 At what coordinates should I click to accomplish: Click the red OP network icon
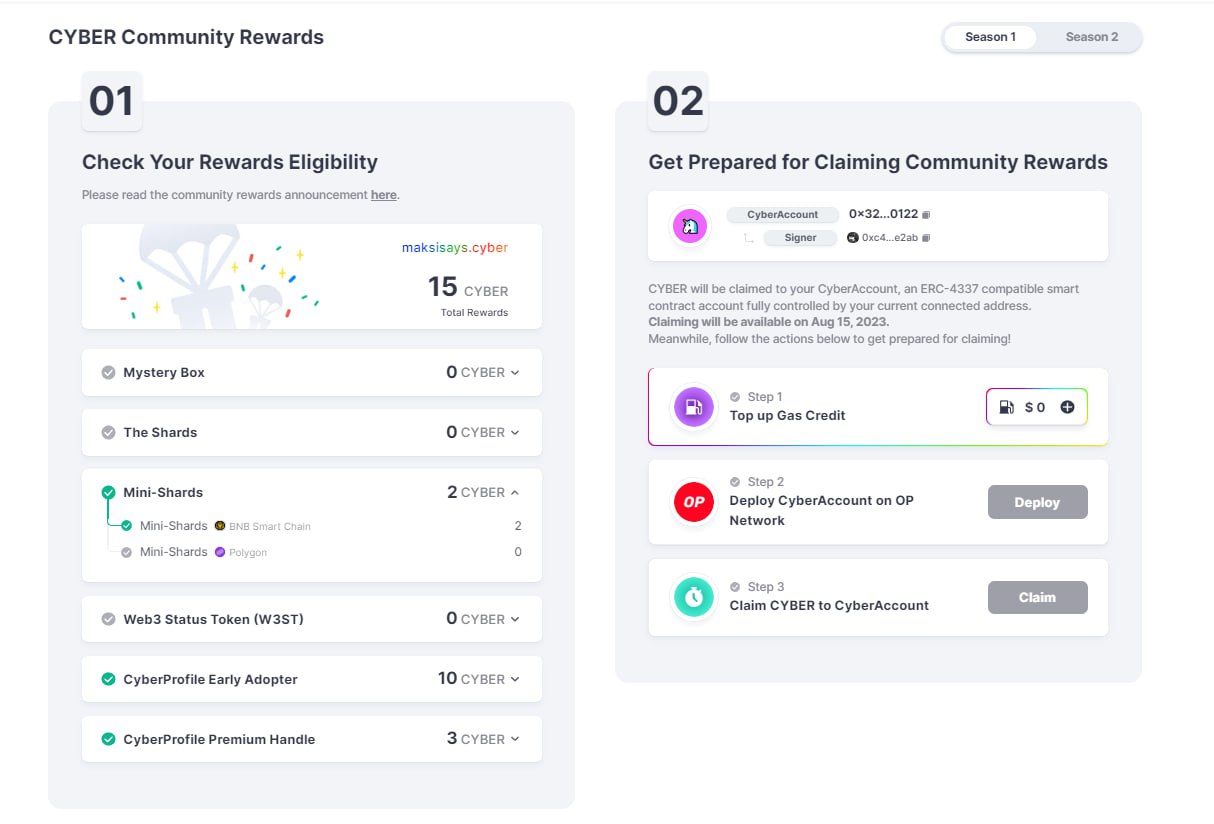tap(693, 502)
